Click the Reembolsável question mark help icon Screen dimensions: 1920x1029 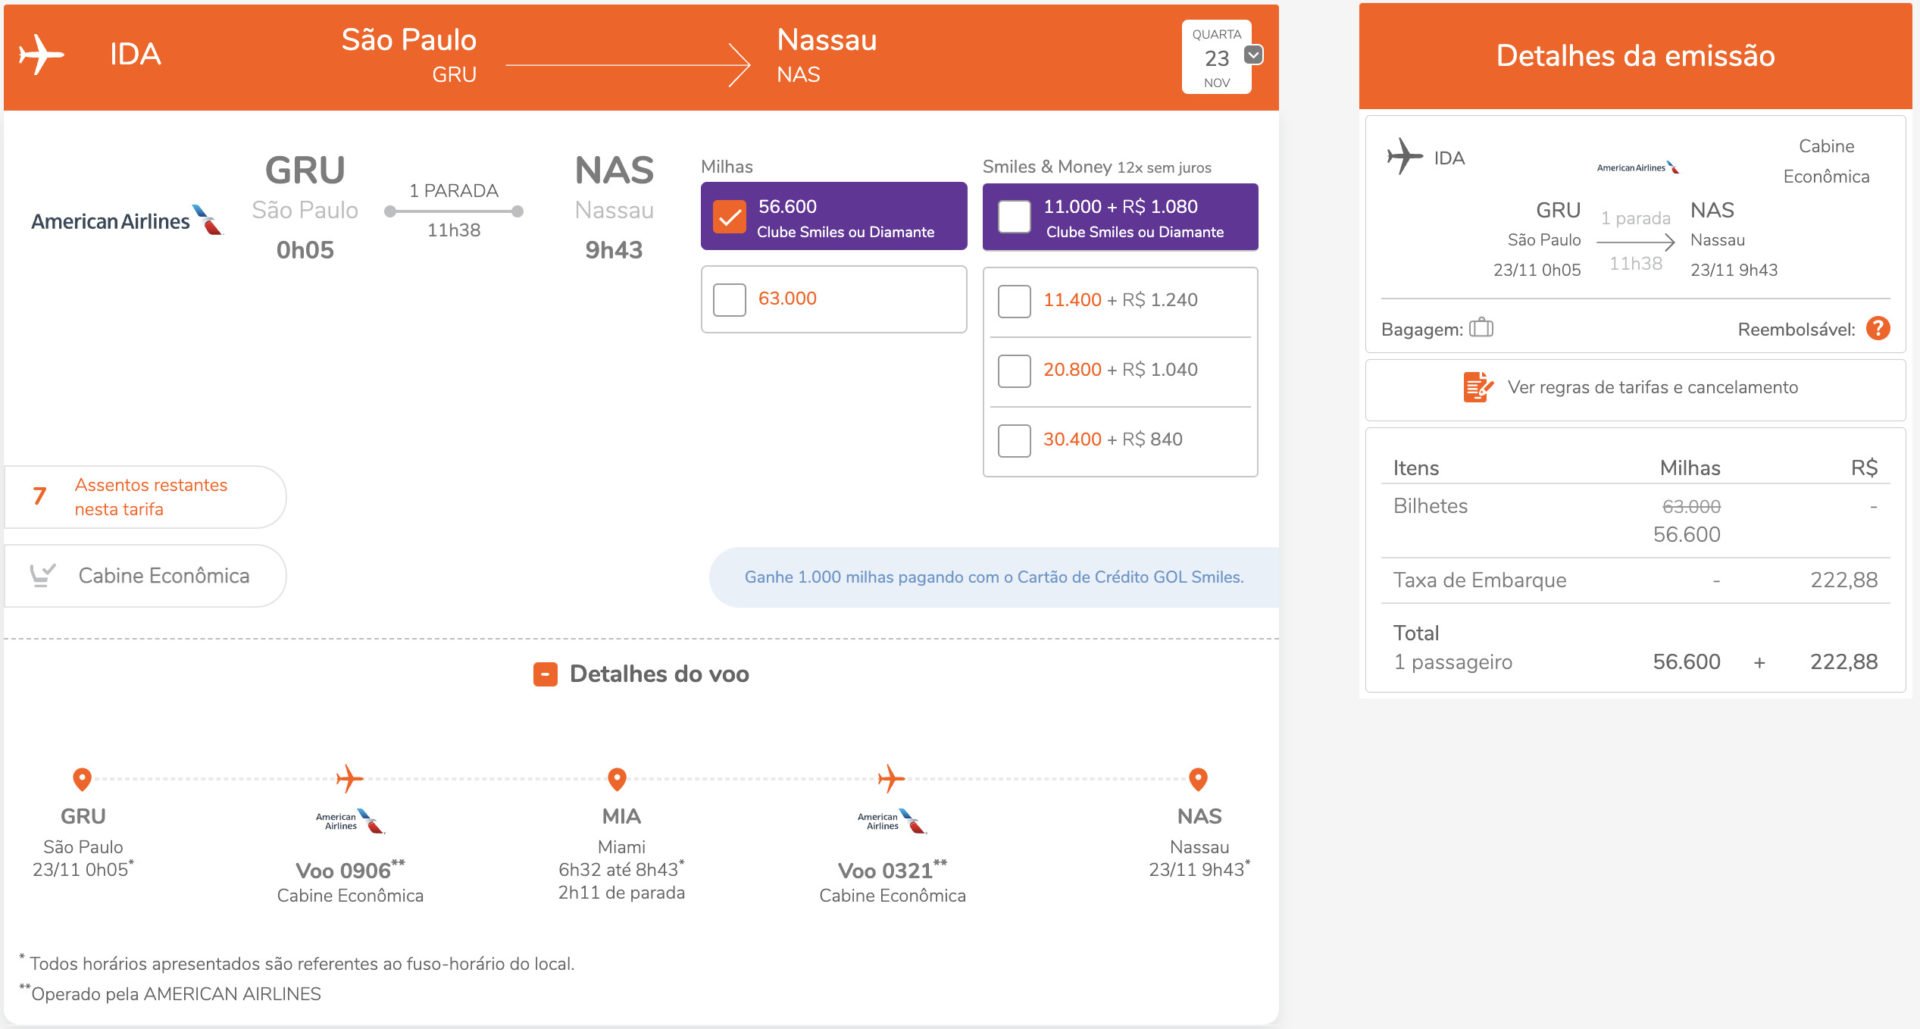[1878, 328]
